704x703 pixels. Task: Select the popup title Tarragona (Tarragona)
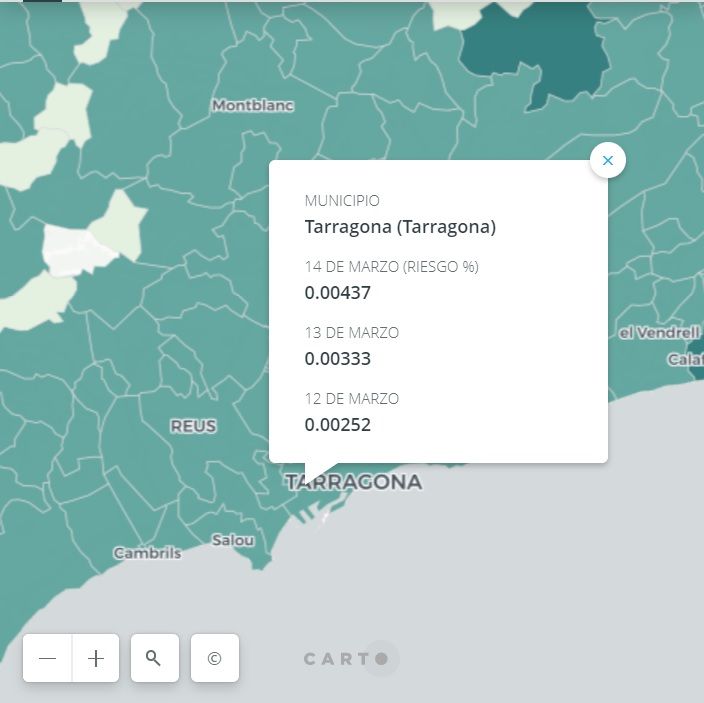400,226
